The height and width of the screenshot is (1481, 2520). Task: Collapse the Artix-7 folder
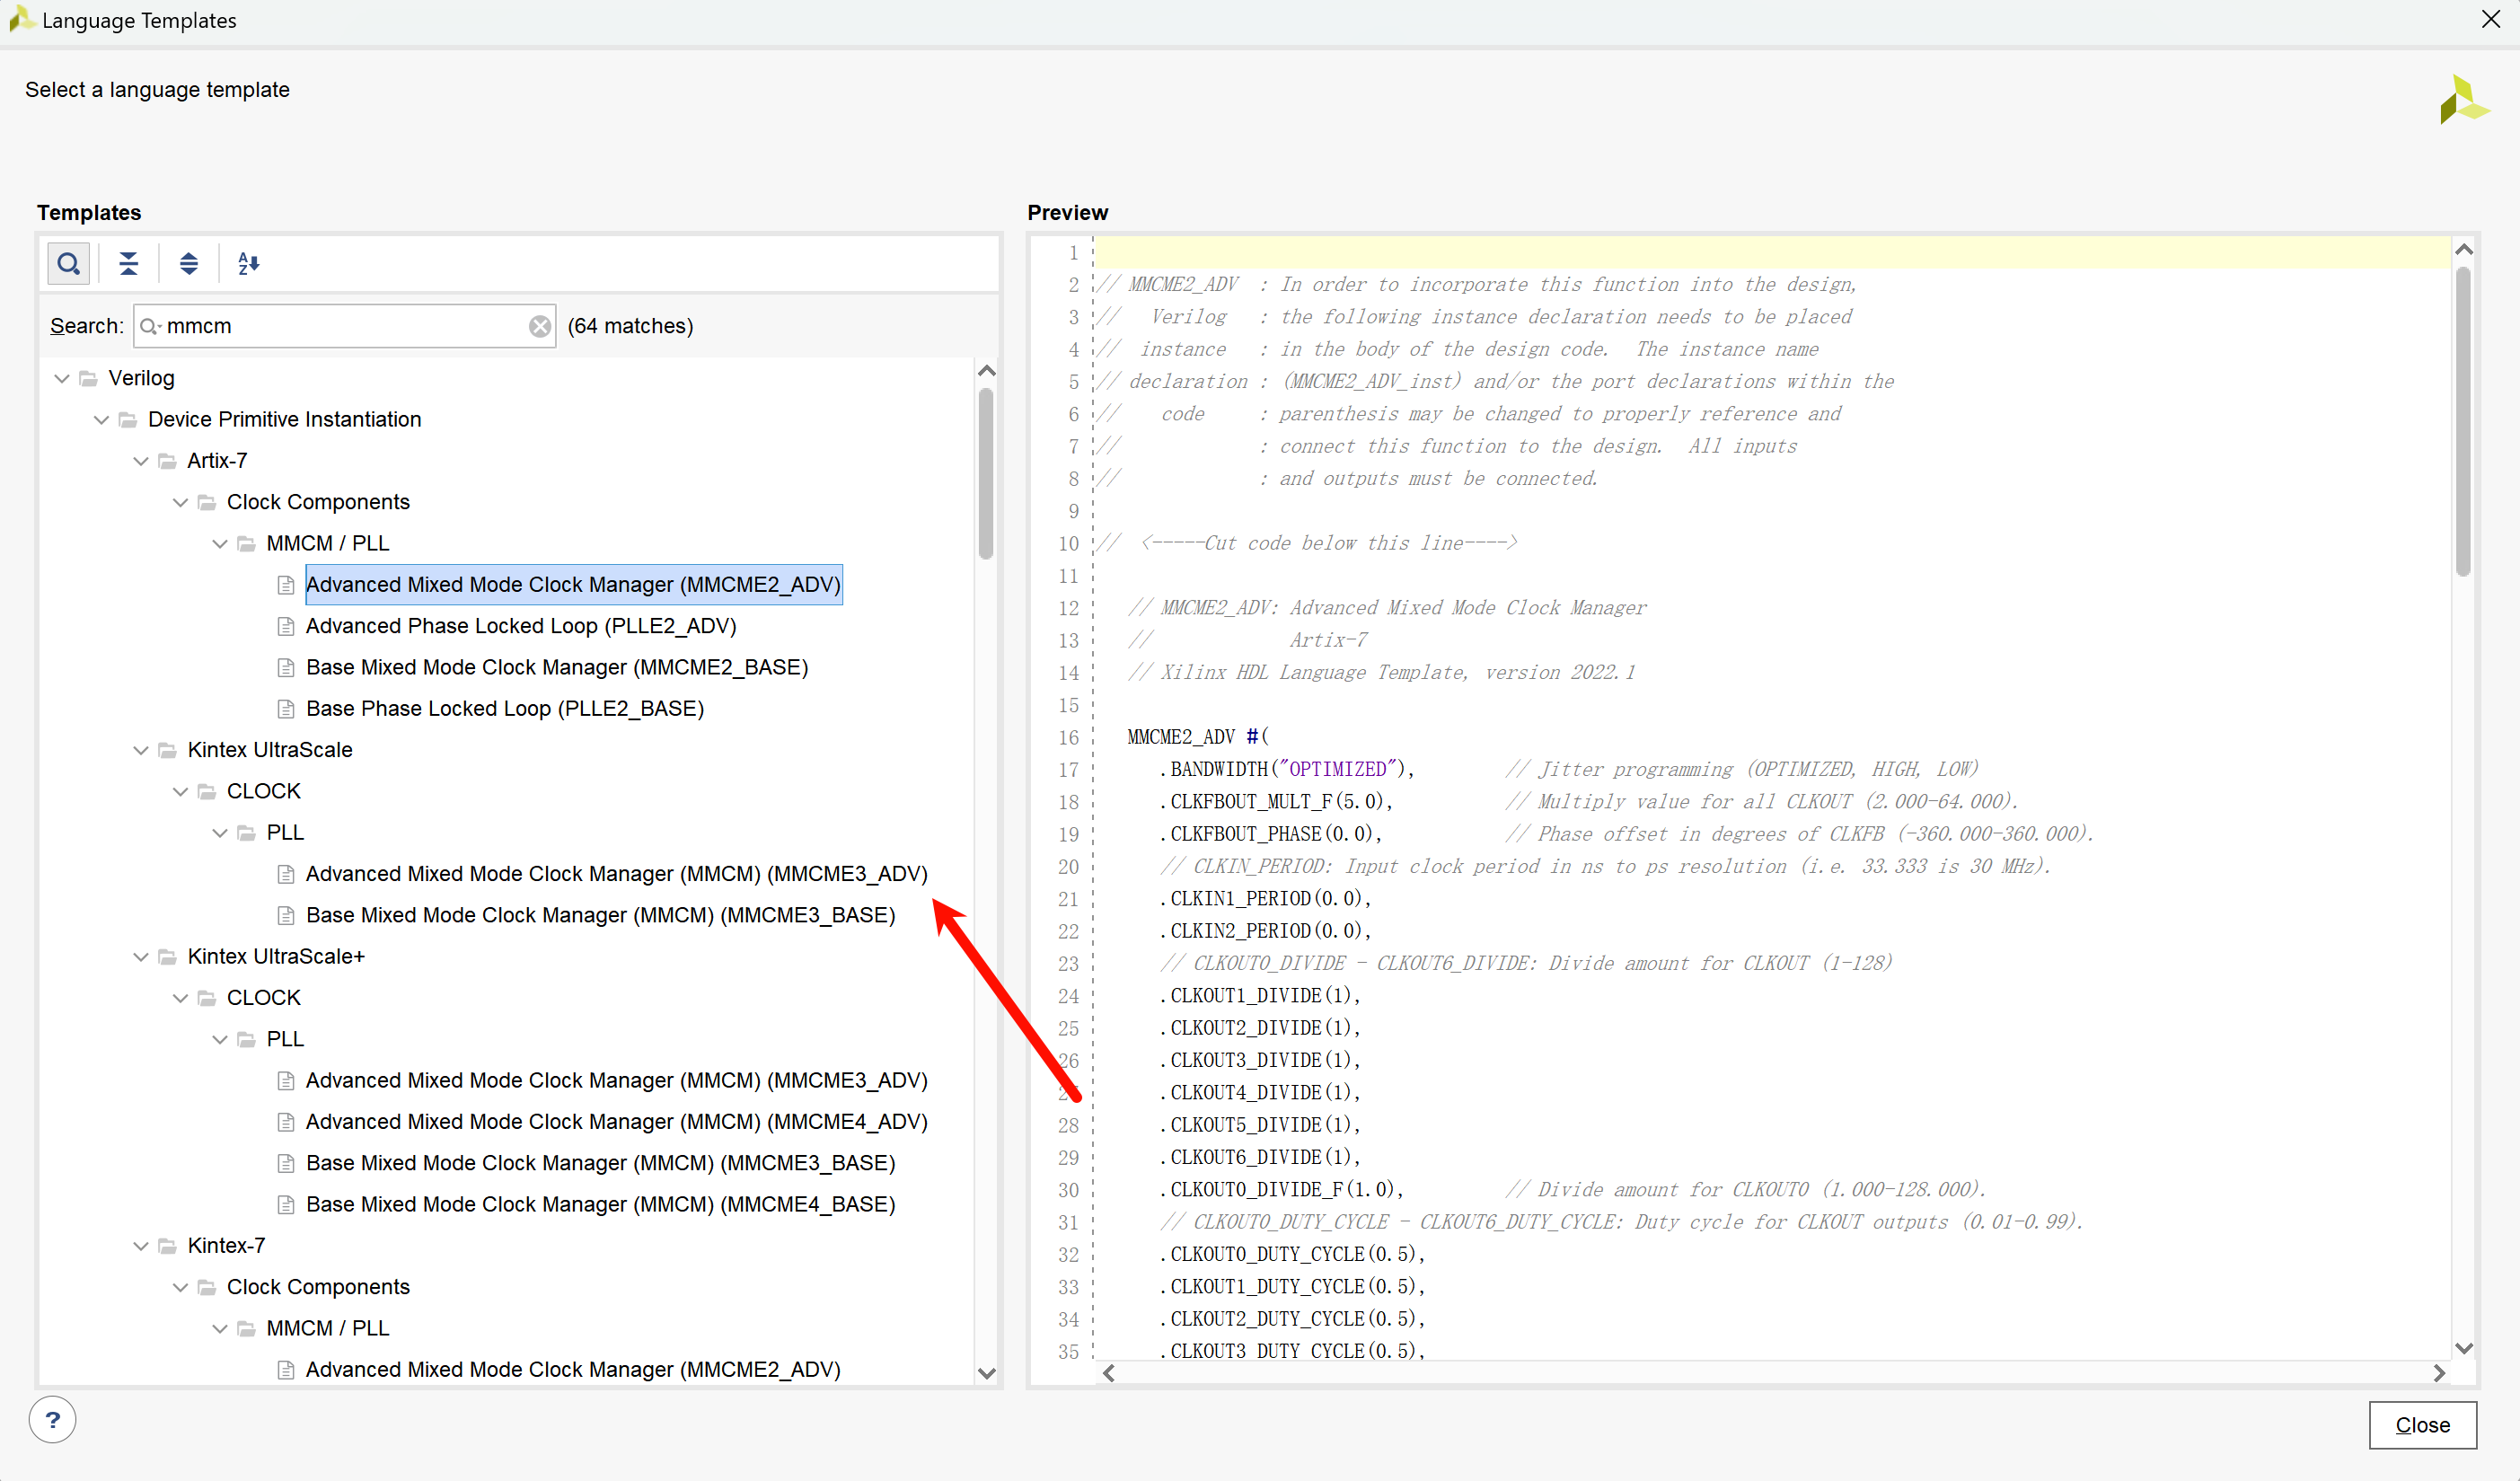[141, 461]
